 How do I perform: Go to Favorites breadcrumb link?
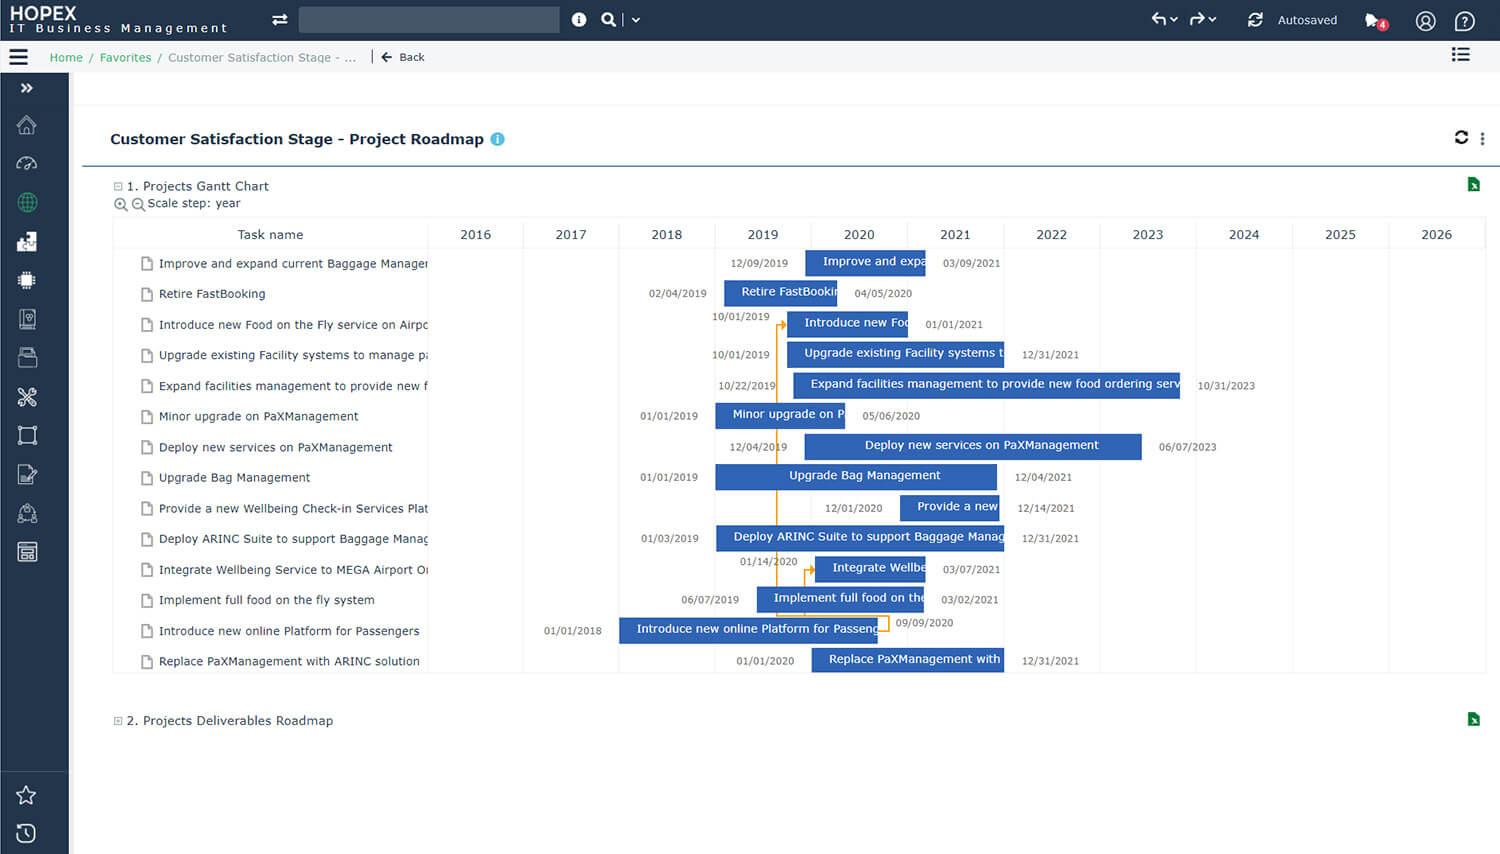pos(125,57)
